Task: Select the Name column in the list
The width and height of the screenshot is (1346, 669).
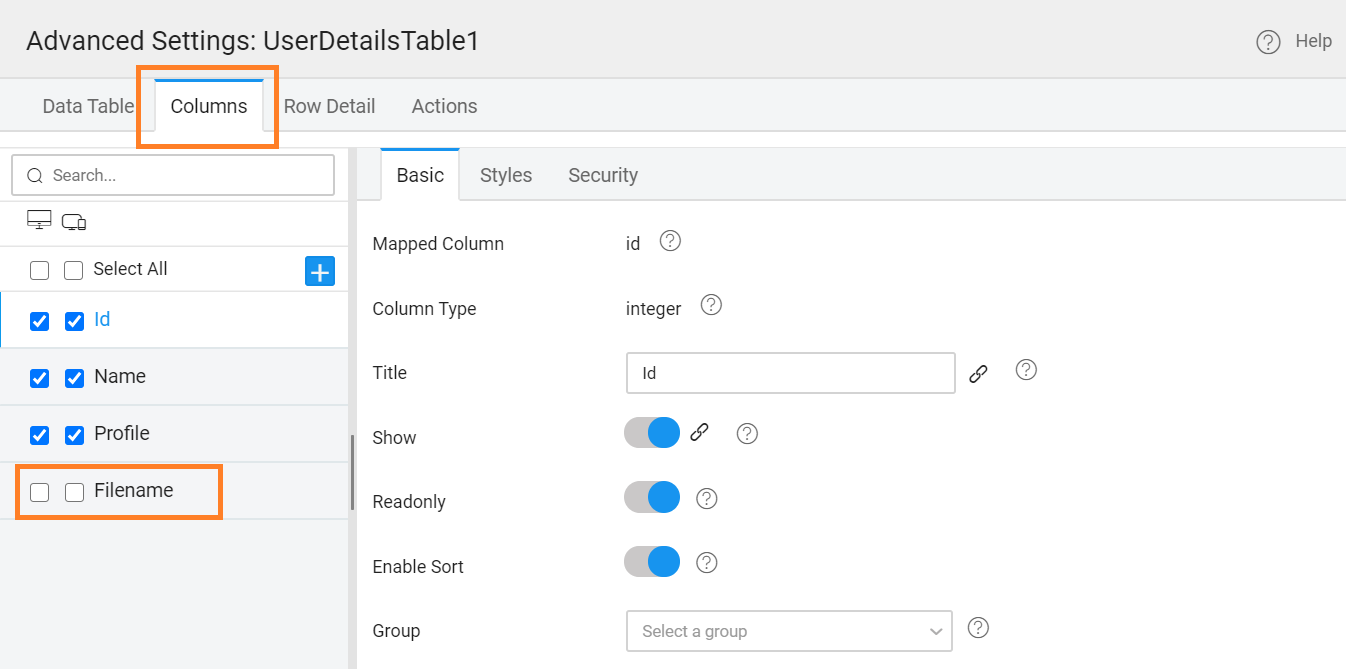Action: coord(119,377)
